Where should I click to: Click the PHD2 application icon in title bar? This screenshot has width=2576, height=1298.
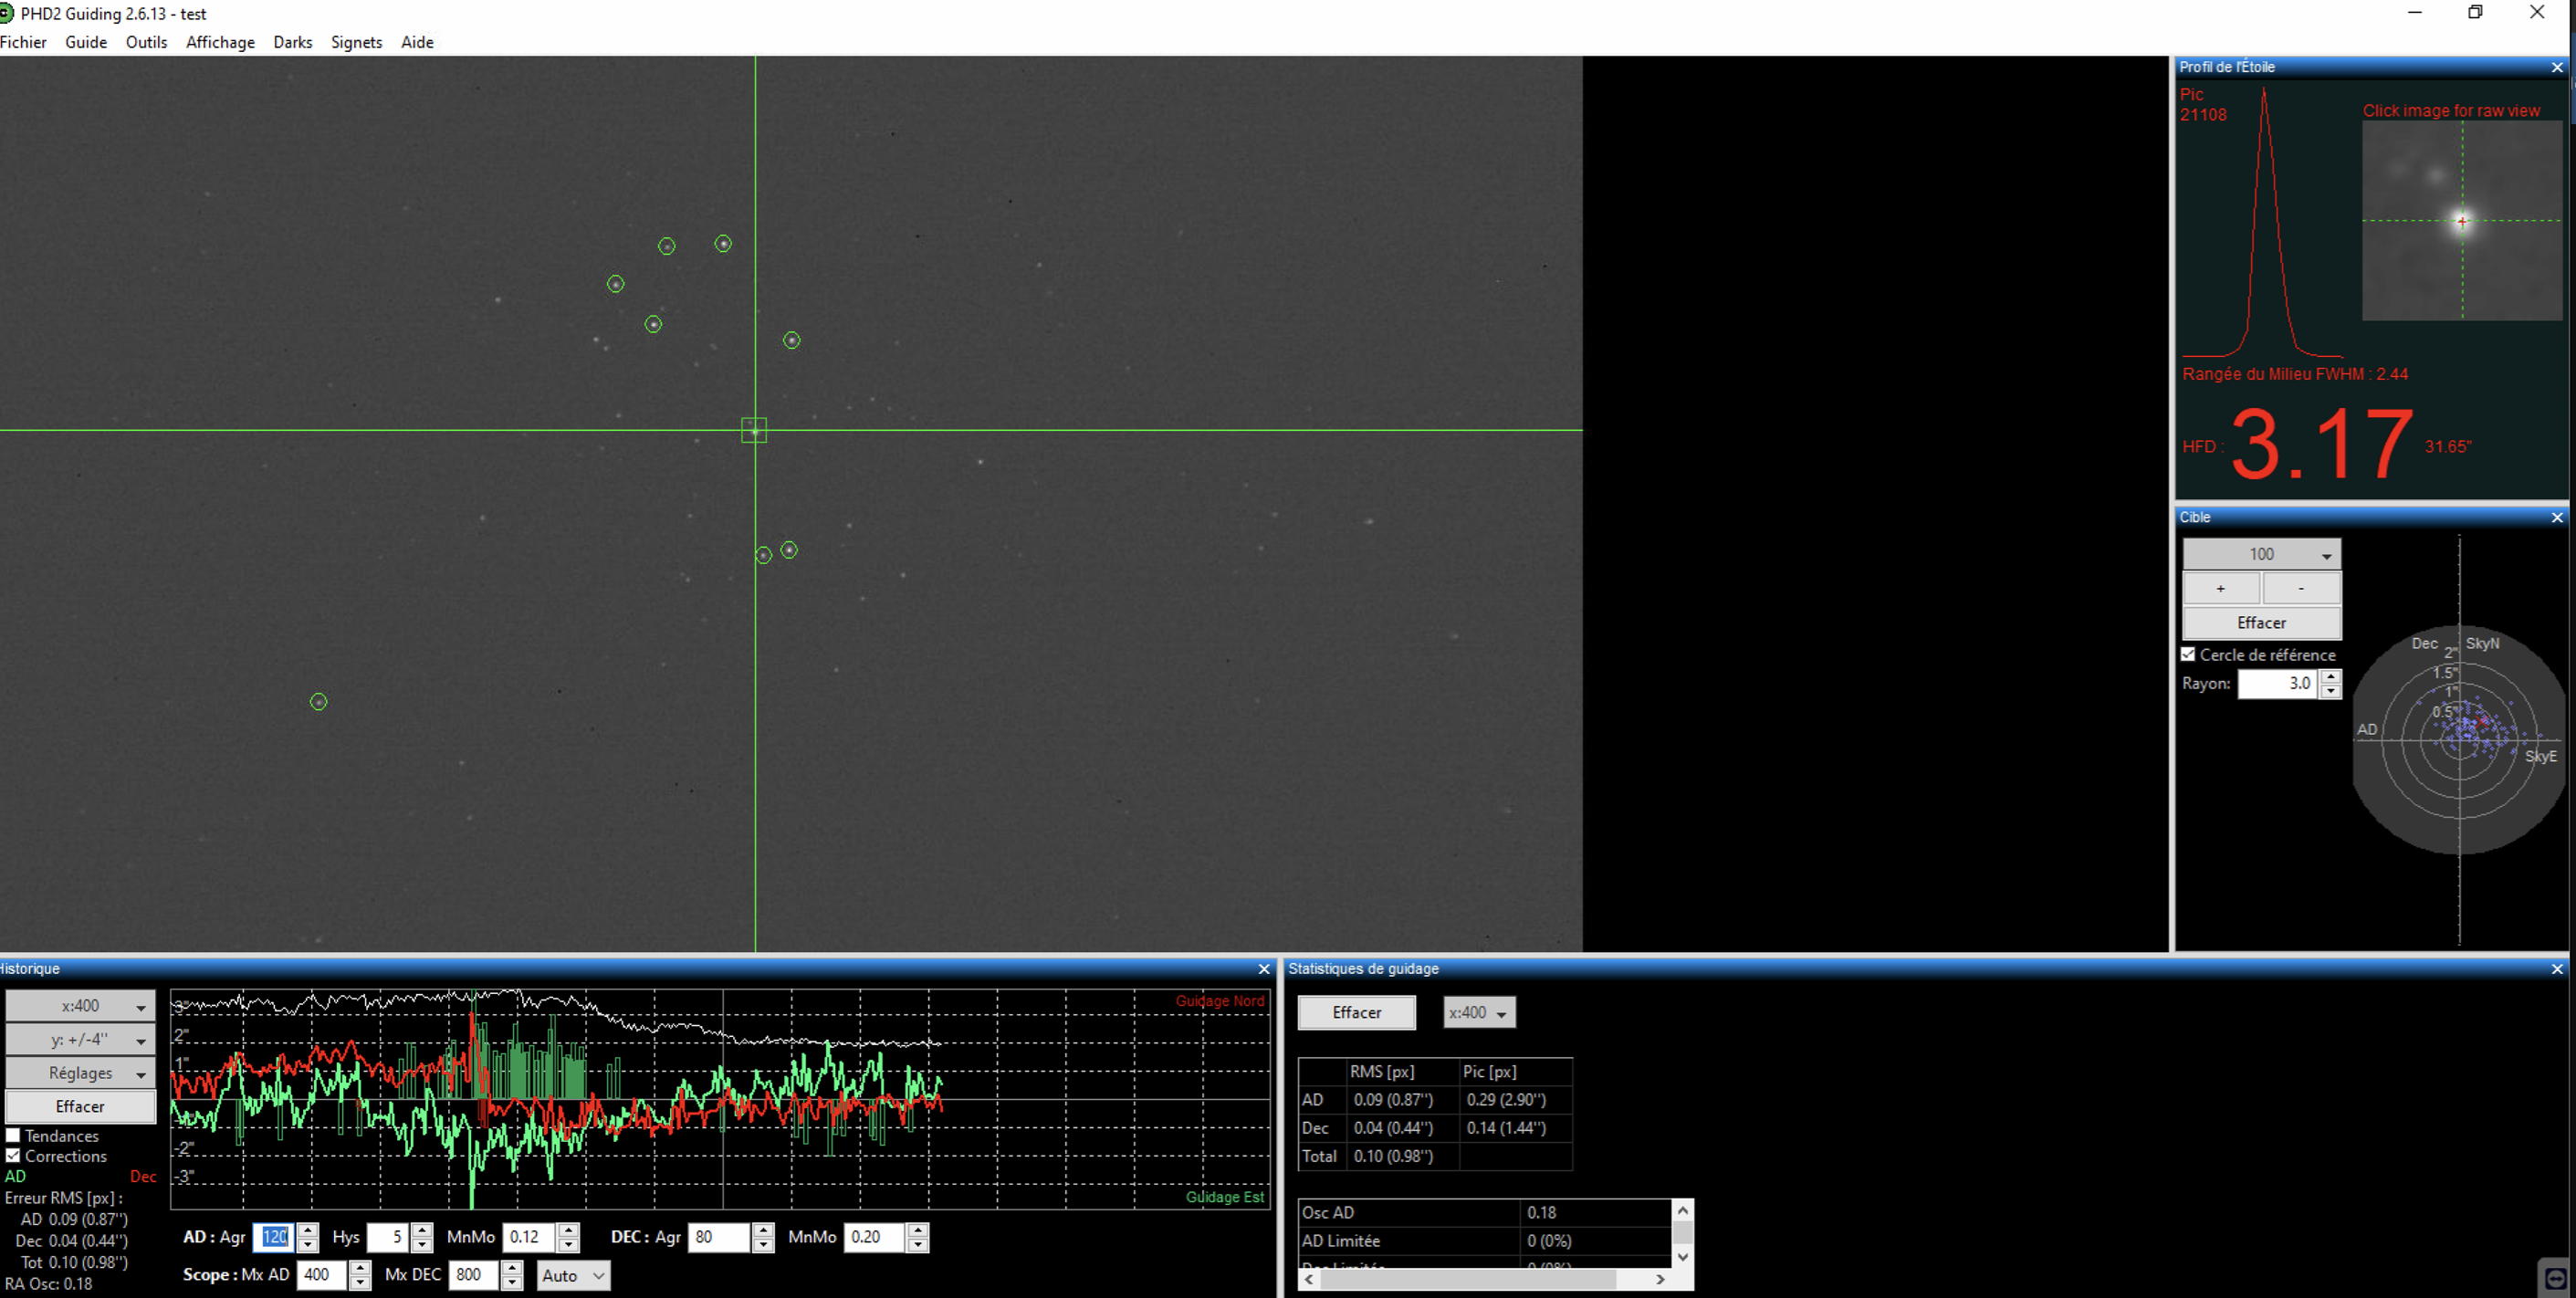pos(6,13)
